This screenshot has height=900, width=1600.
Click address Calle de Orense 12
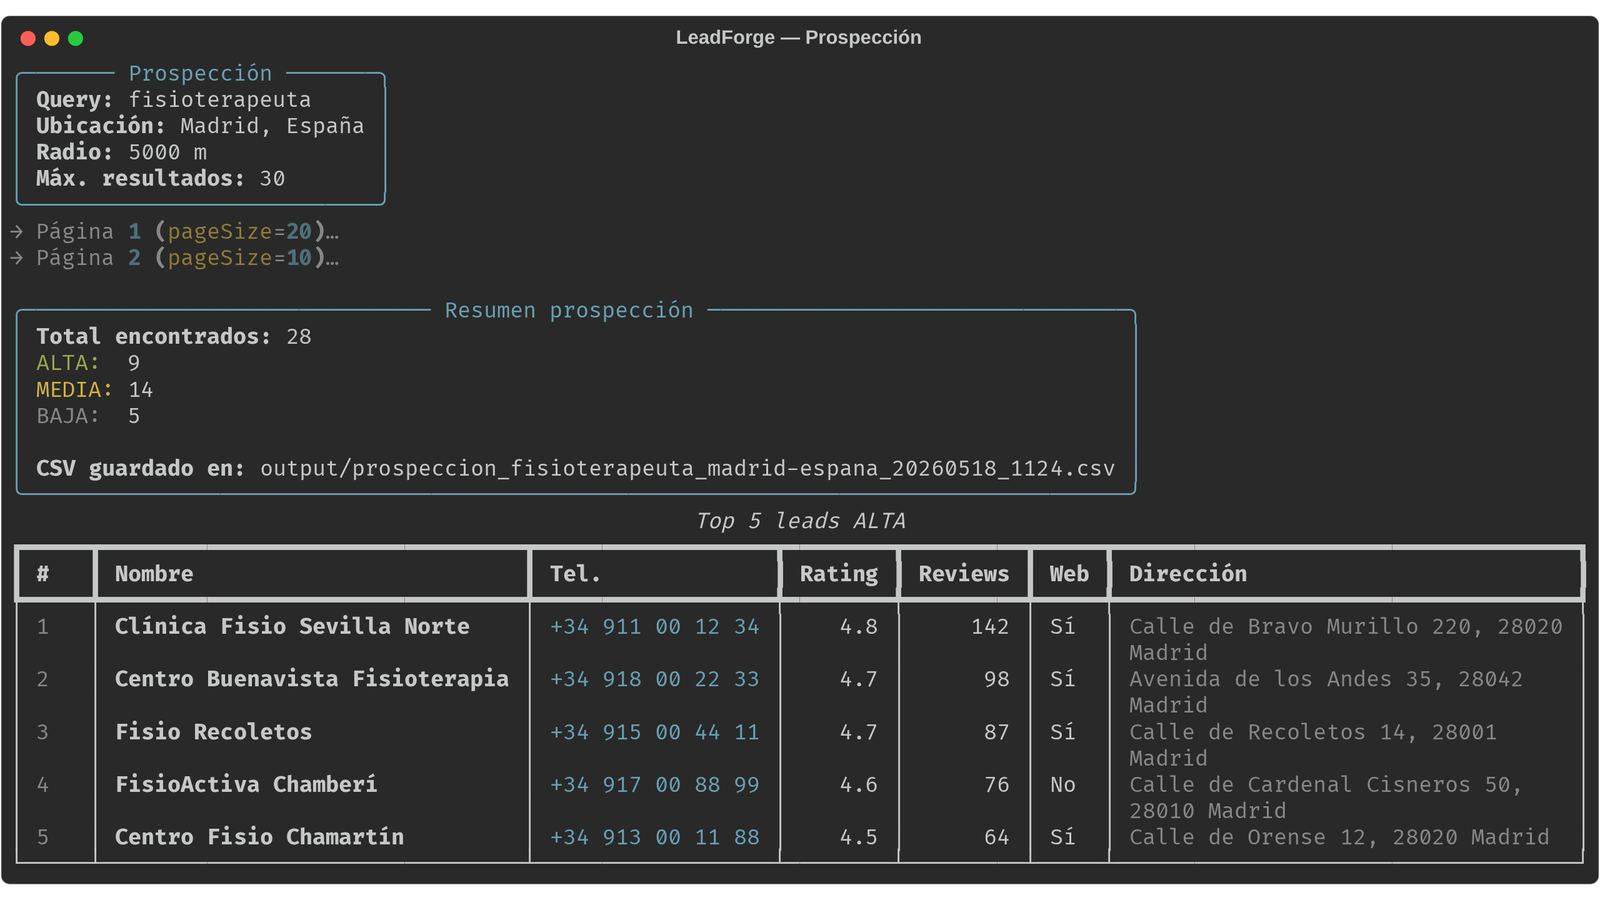[x=1339, y=837]
